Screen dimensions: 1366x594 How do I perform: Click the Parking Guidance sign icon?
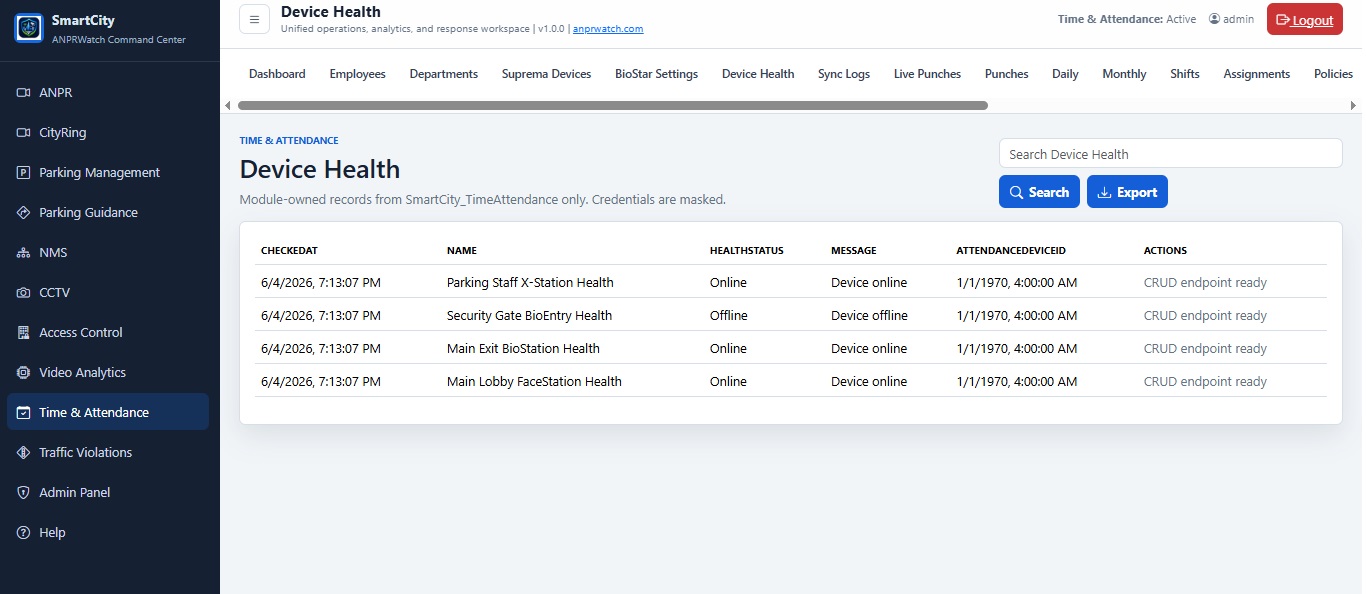pos(23,212)
